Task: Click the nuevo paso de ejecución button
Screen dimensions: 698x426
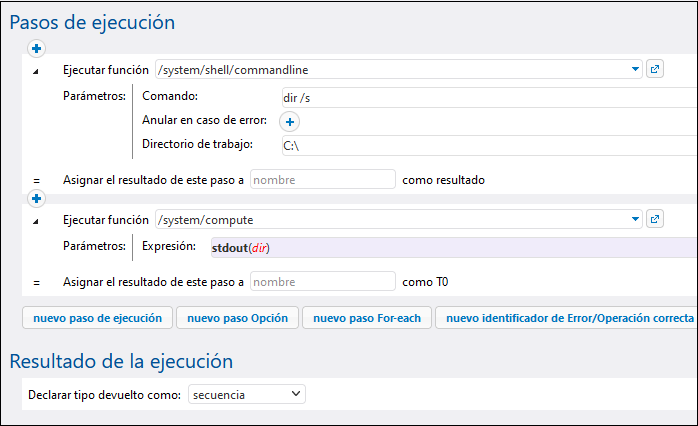Action: tap(97, 319)
